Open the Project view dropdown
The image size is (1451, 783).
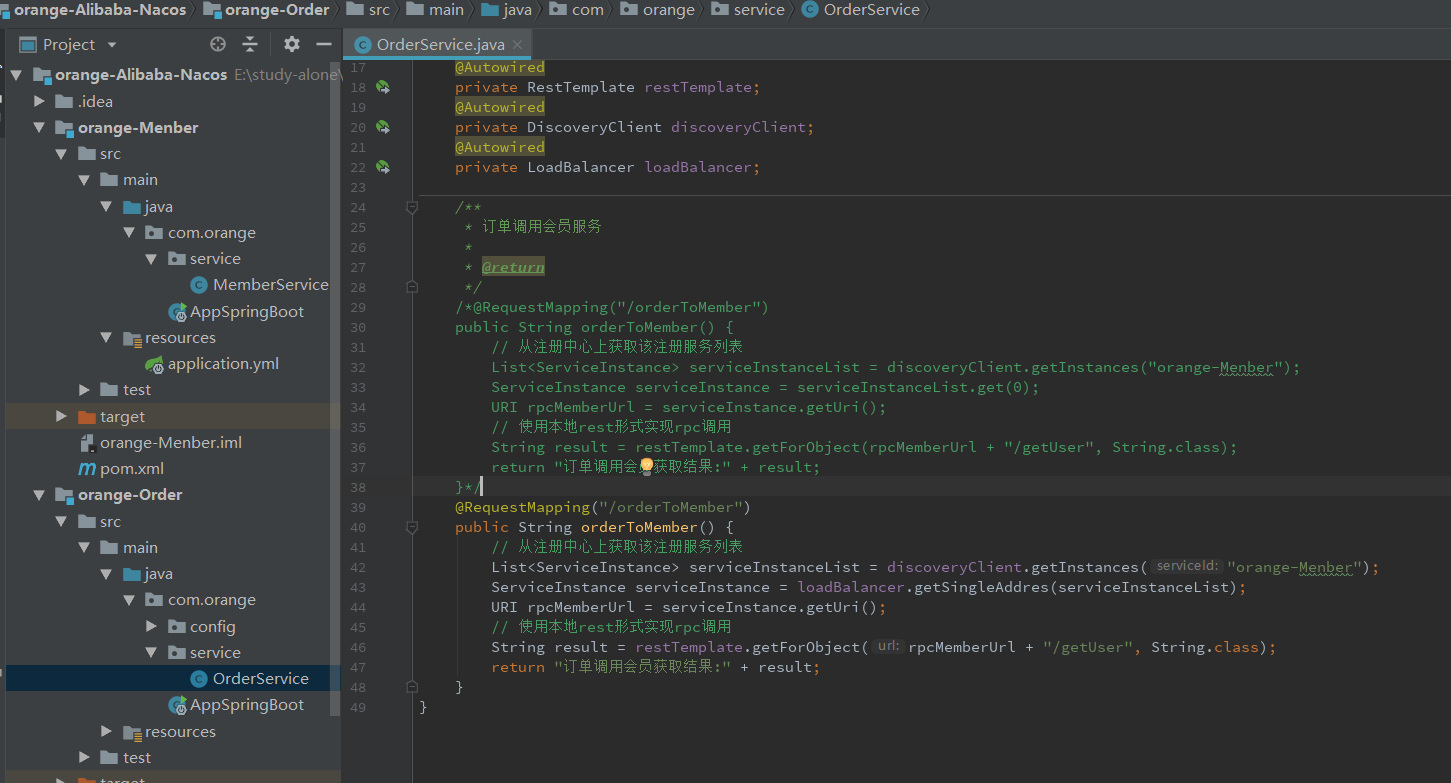click(x=112, y=45)
